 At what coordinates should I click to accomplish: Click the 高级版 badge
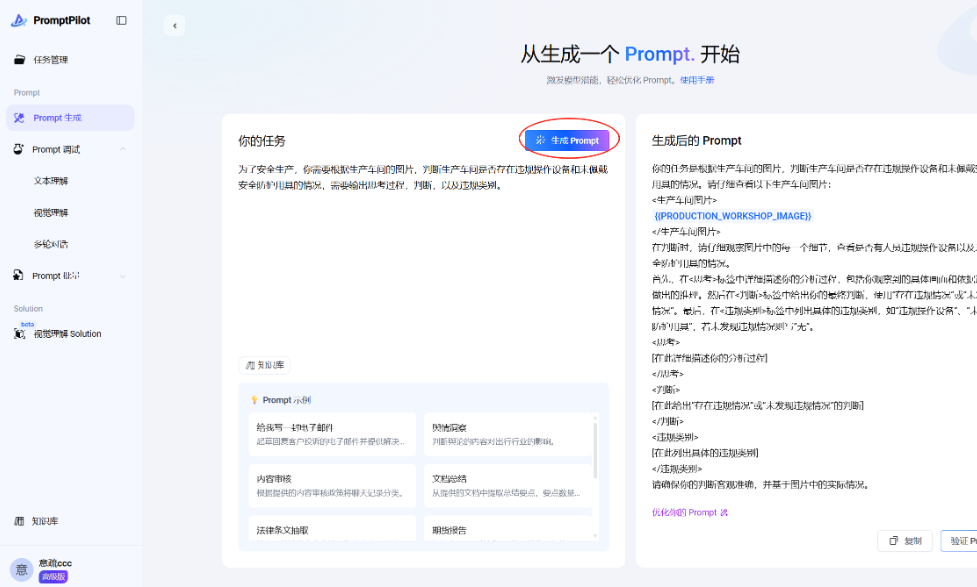click(x=53, y=577)
